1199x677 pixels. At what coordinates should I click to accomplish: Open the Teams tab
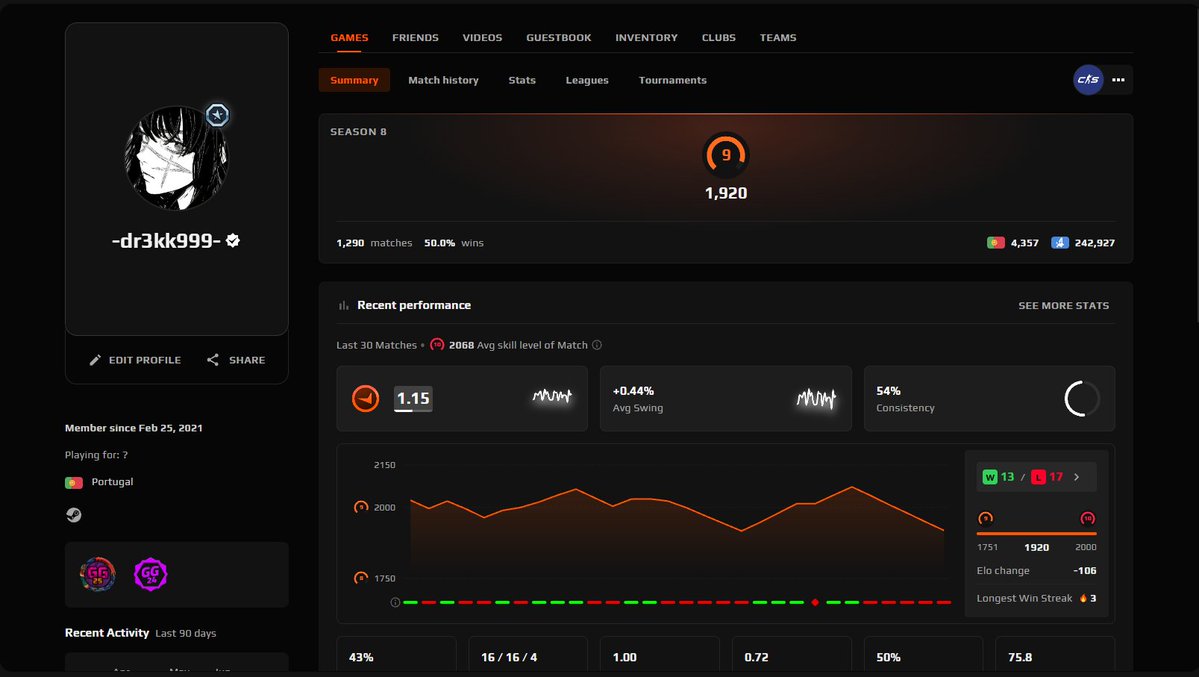(778, 37)
